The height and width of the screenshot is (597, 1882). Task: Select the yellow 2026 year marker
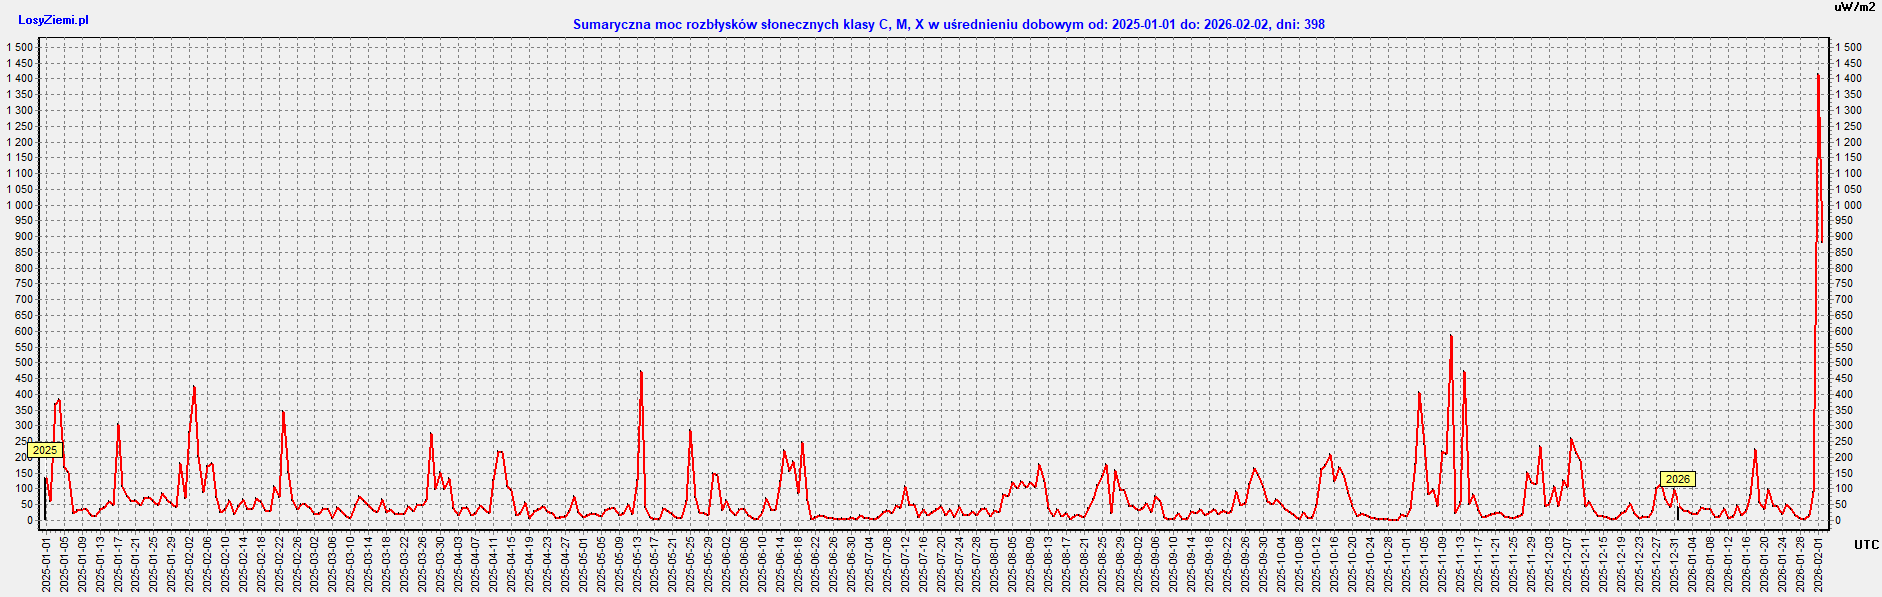click(x=1677, y=479)
